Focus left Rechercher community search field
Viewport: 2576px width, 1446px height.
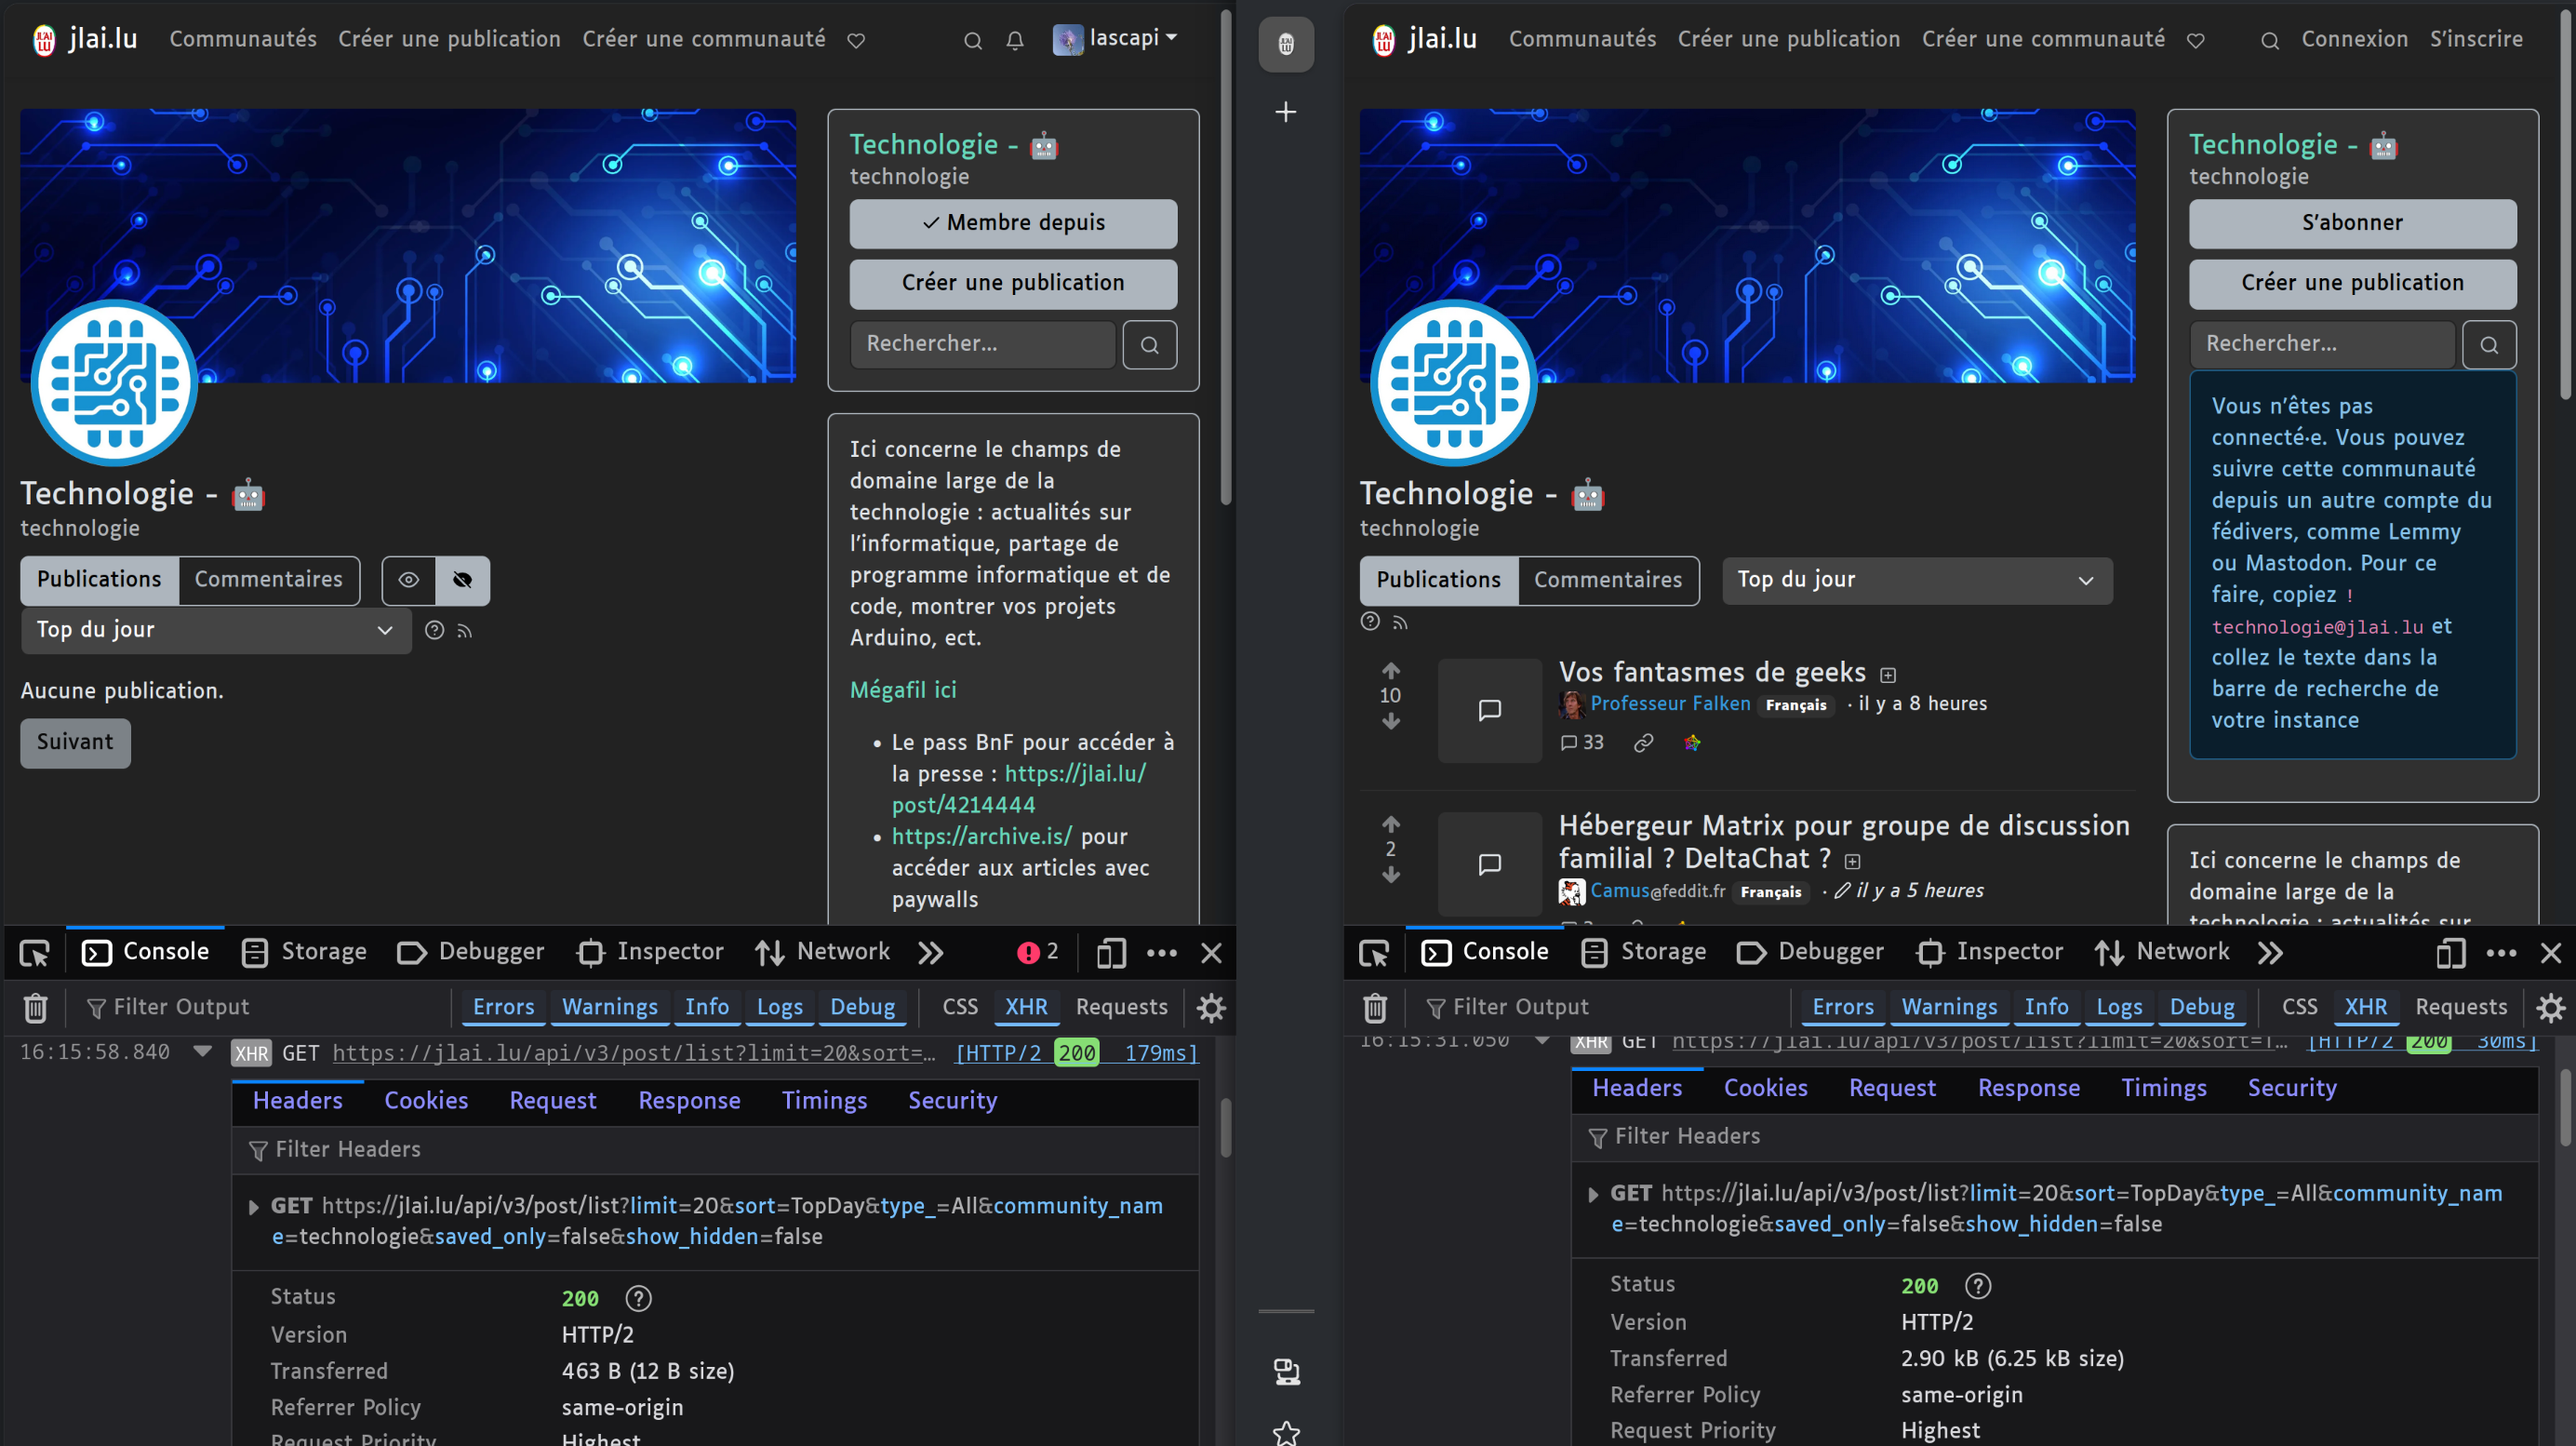982,344
